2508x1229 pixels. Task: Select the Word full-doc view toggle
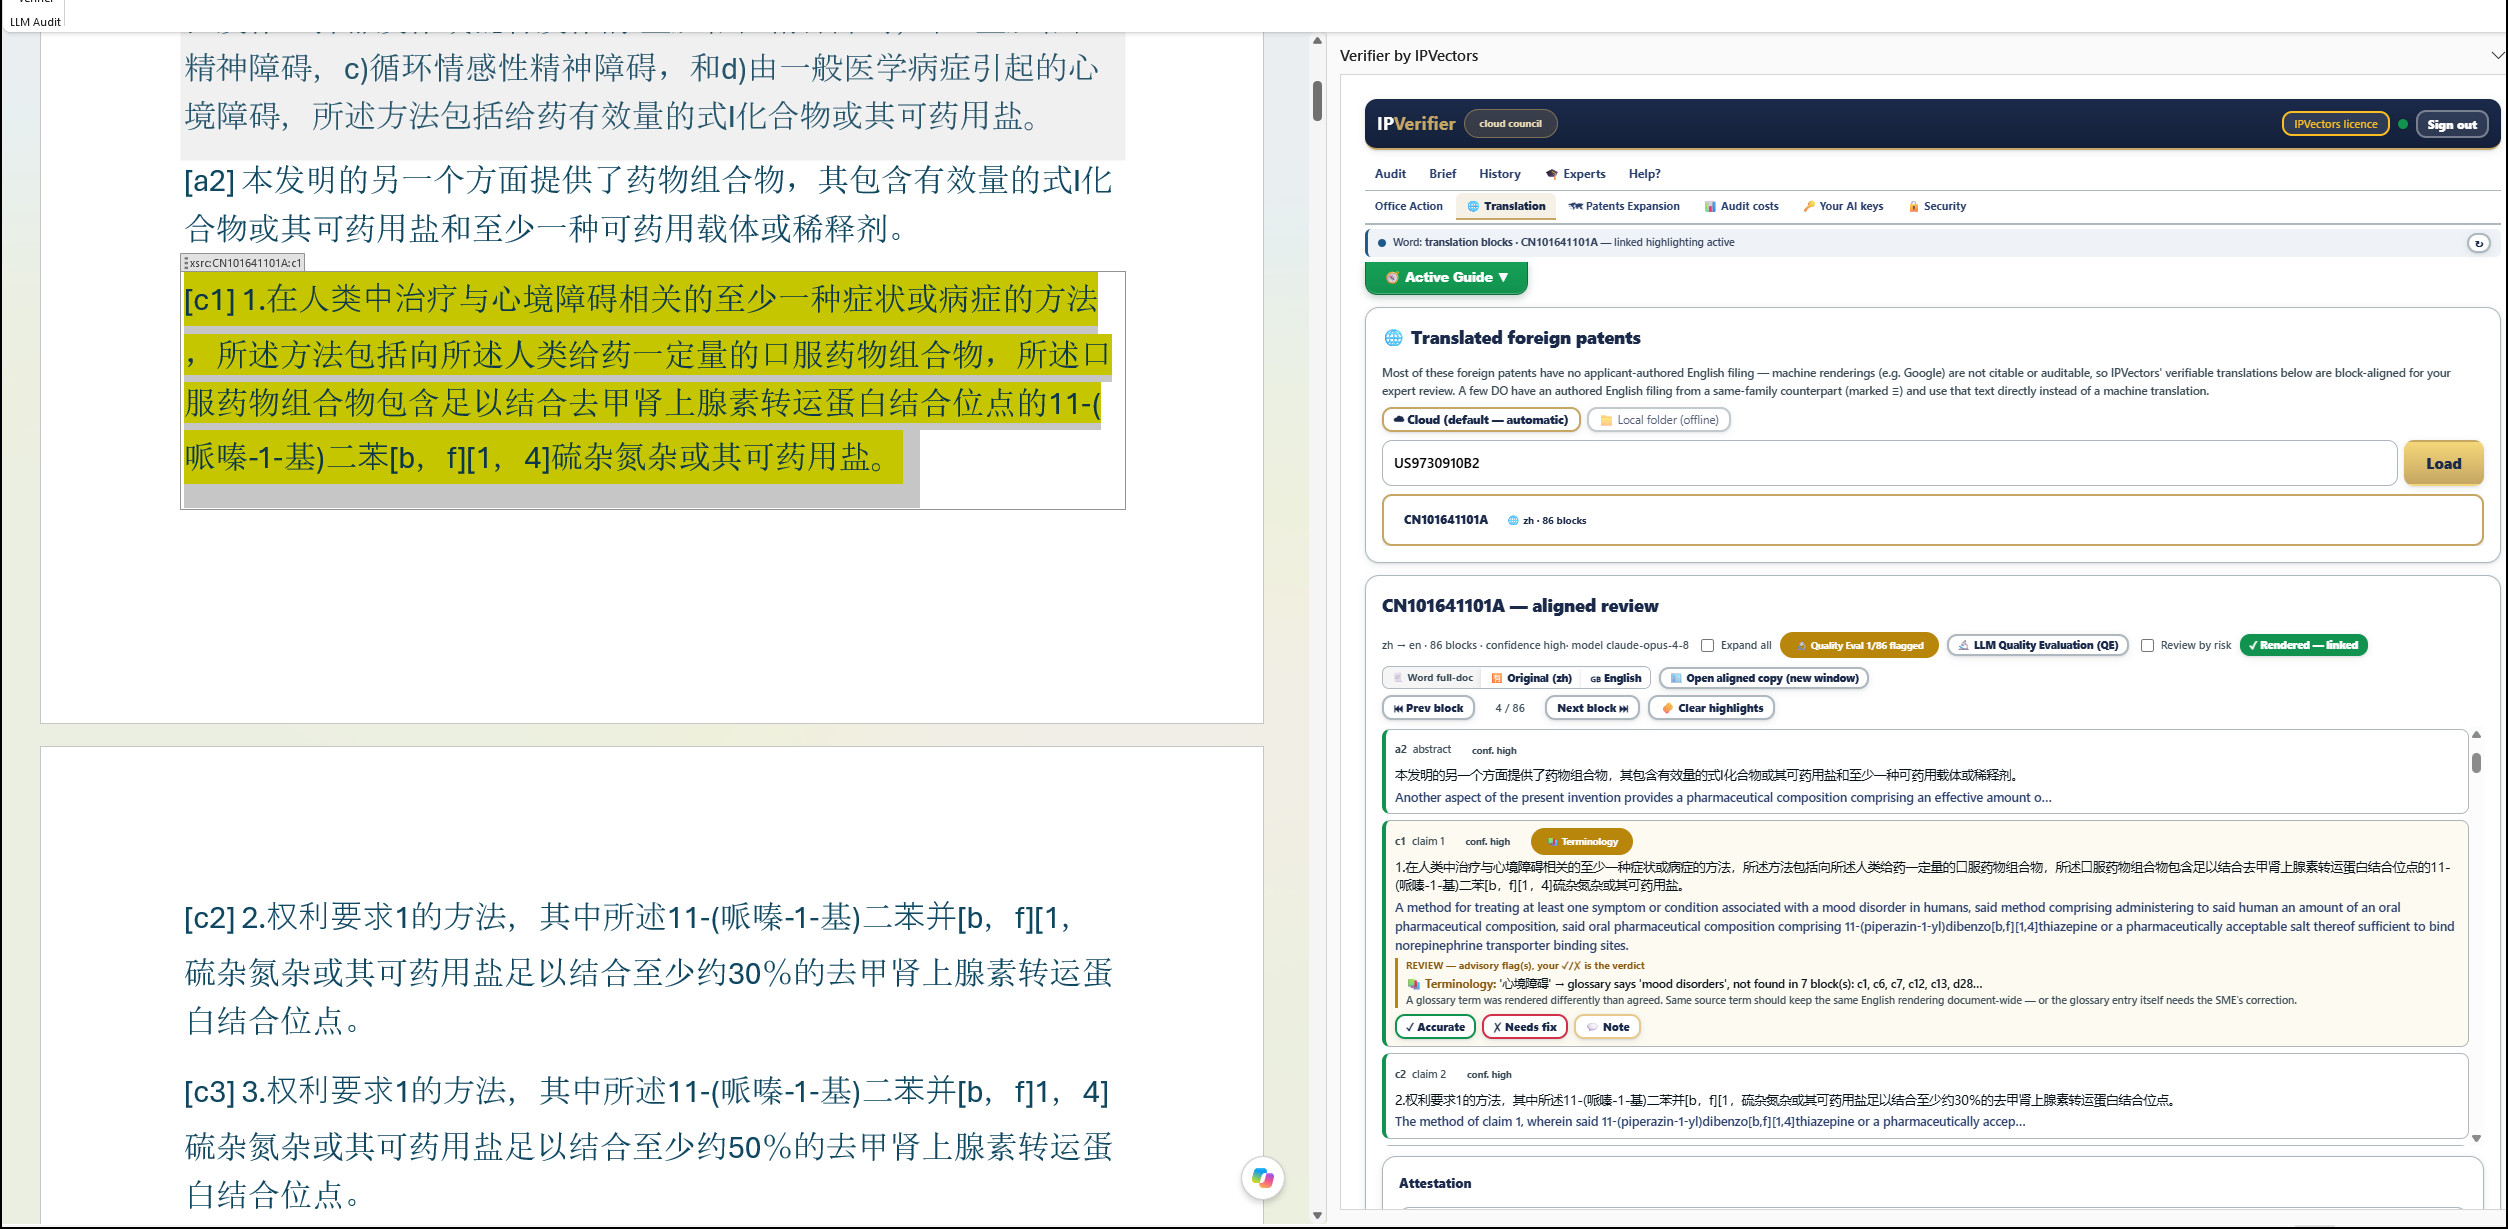[x=1433, y=678]
